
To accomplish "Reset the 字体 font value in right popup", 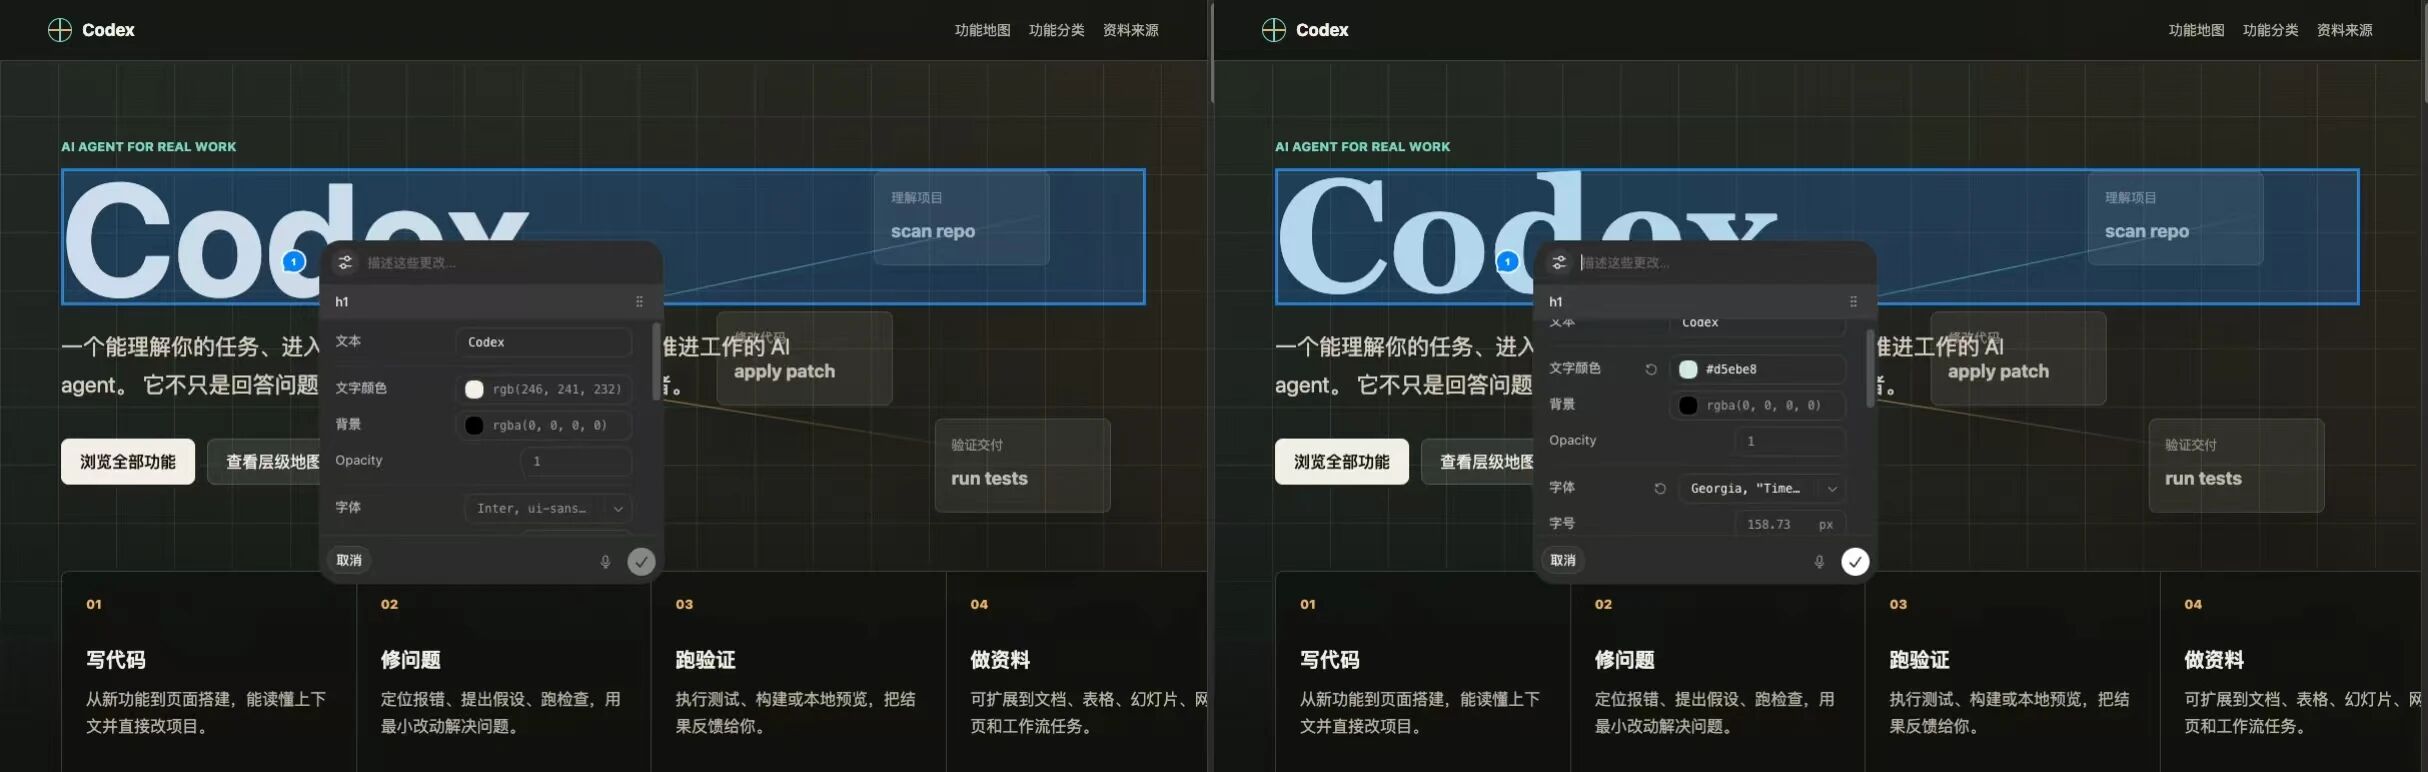I will coord(1660,488).
